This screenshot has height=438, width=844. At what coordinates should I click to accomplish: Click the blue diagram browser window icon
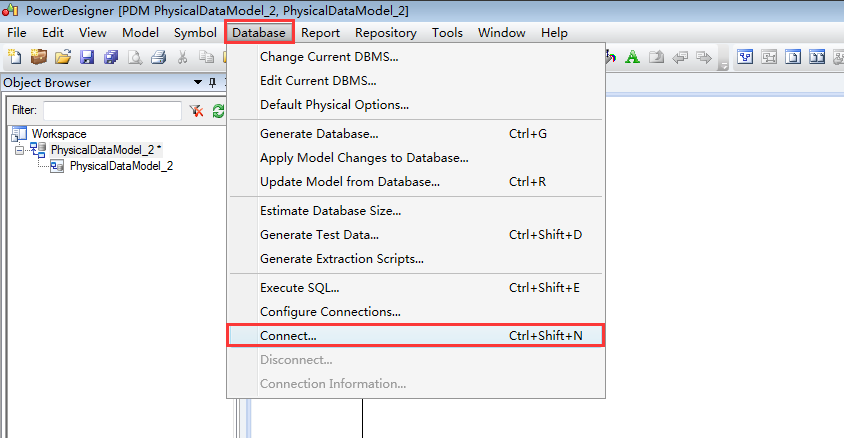click(x=745, y=56)
